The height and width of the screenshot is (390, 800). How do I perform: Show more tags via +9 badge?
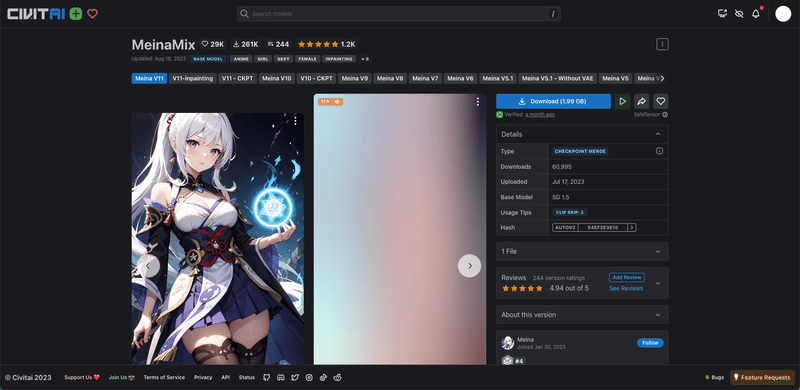pos(365,59)
